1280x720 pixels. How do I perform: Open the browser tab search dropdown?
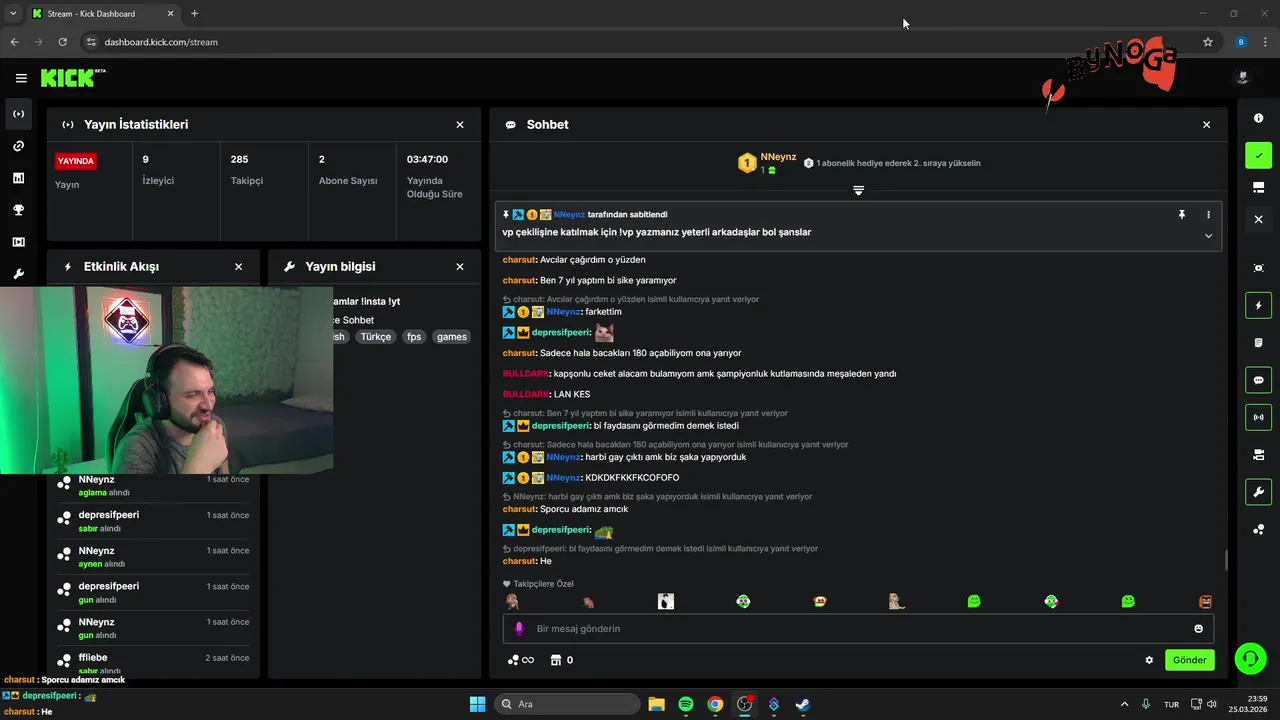(13, 13)
